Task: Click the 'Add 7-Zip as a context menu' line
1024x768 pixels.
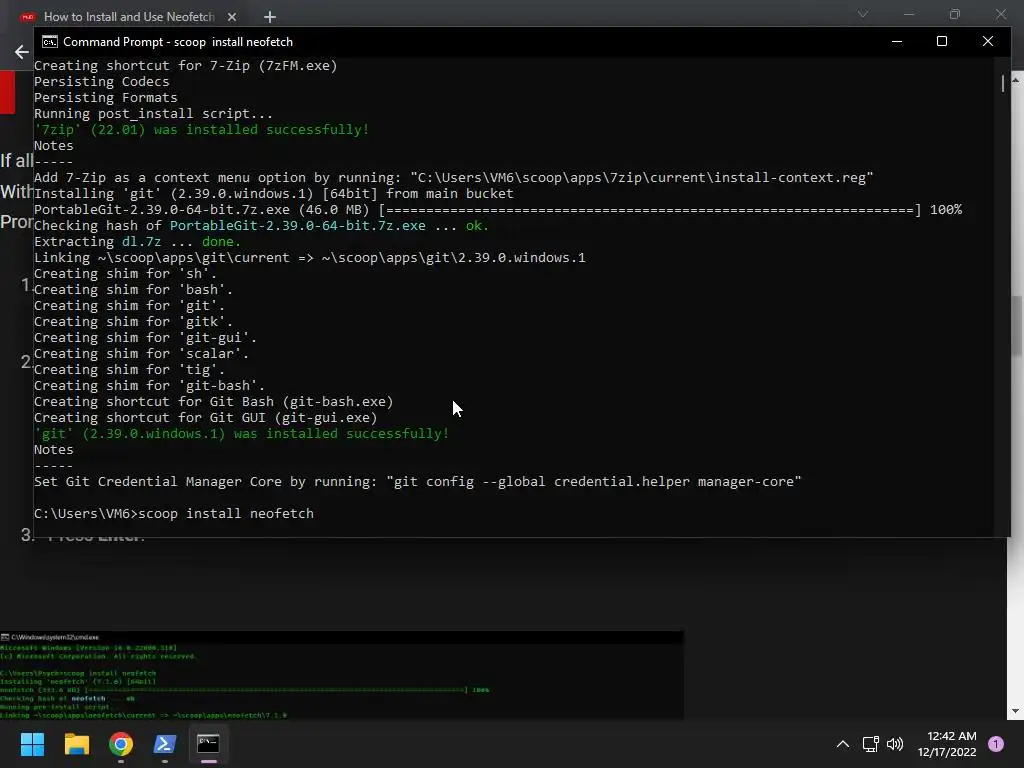Action: tap(454, 178)
